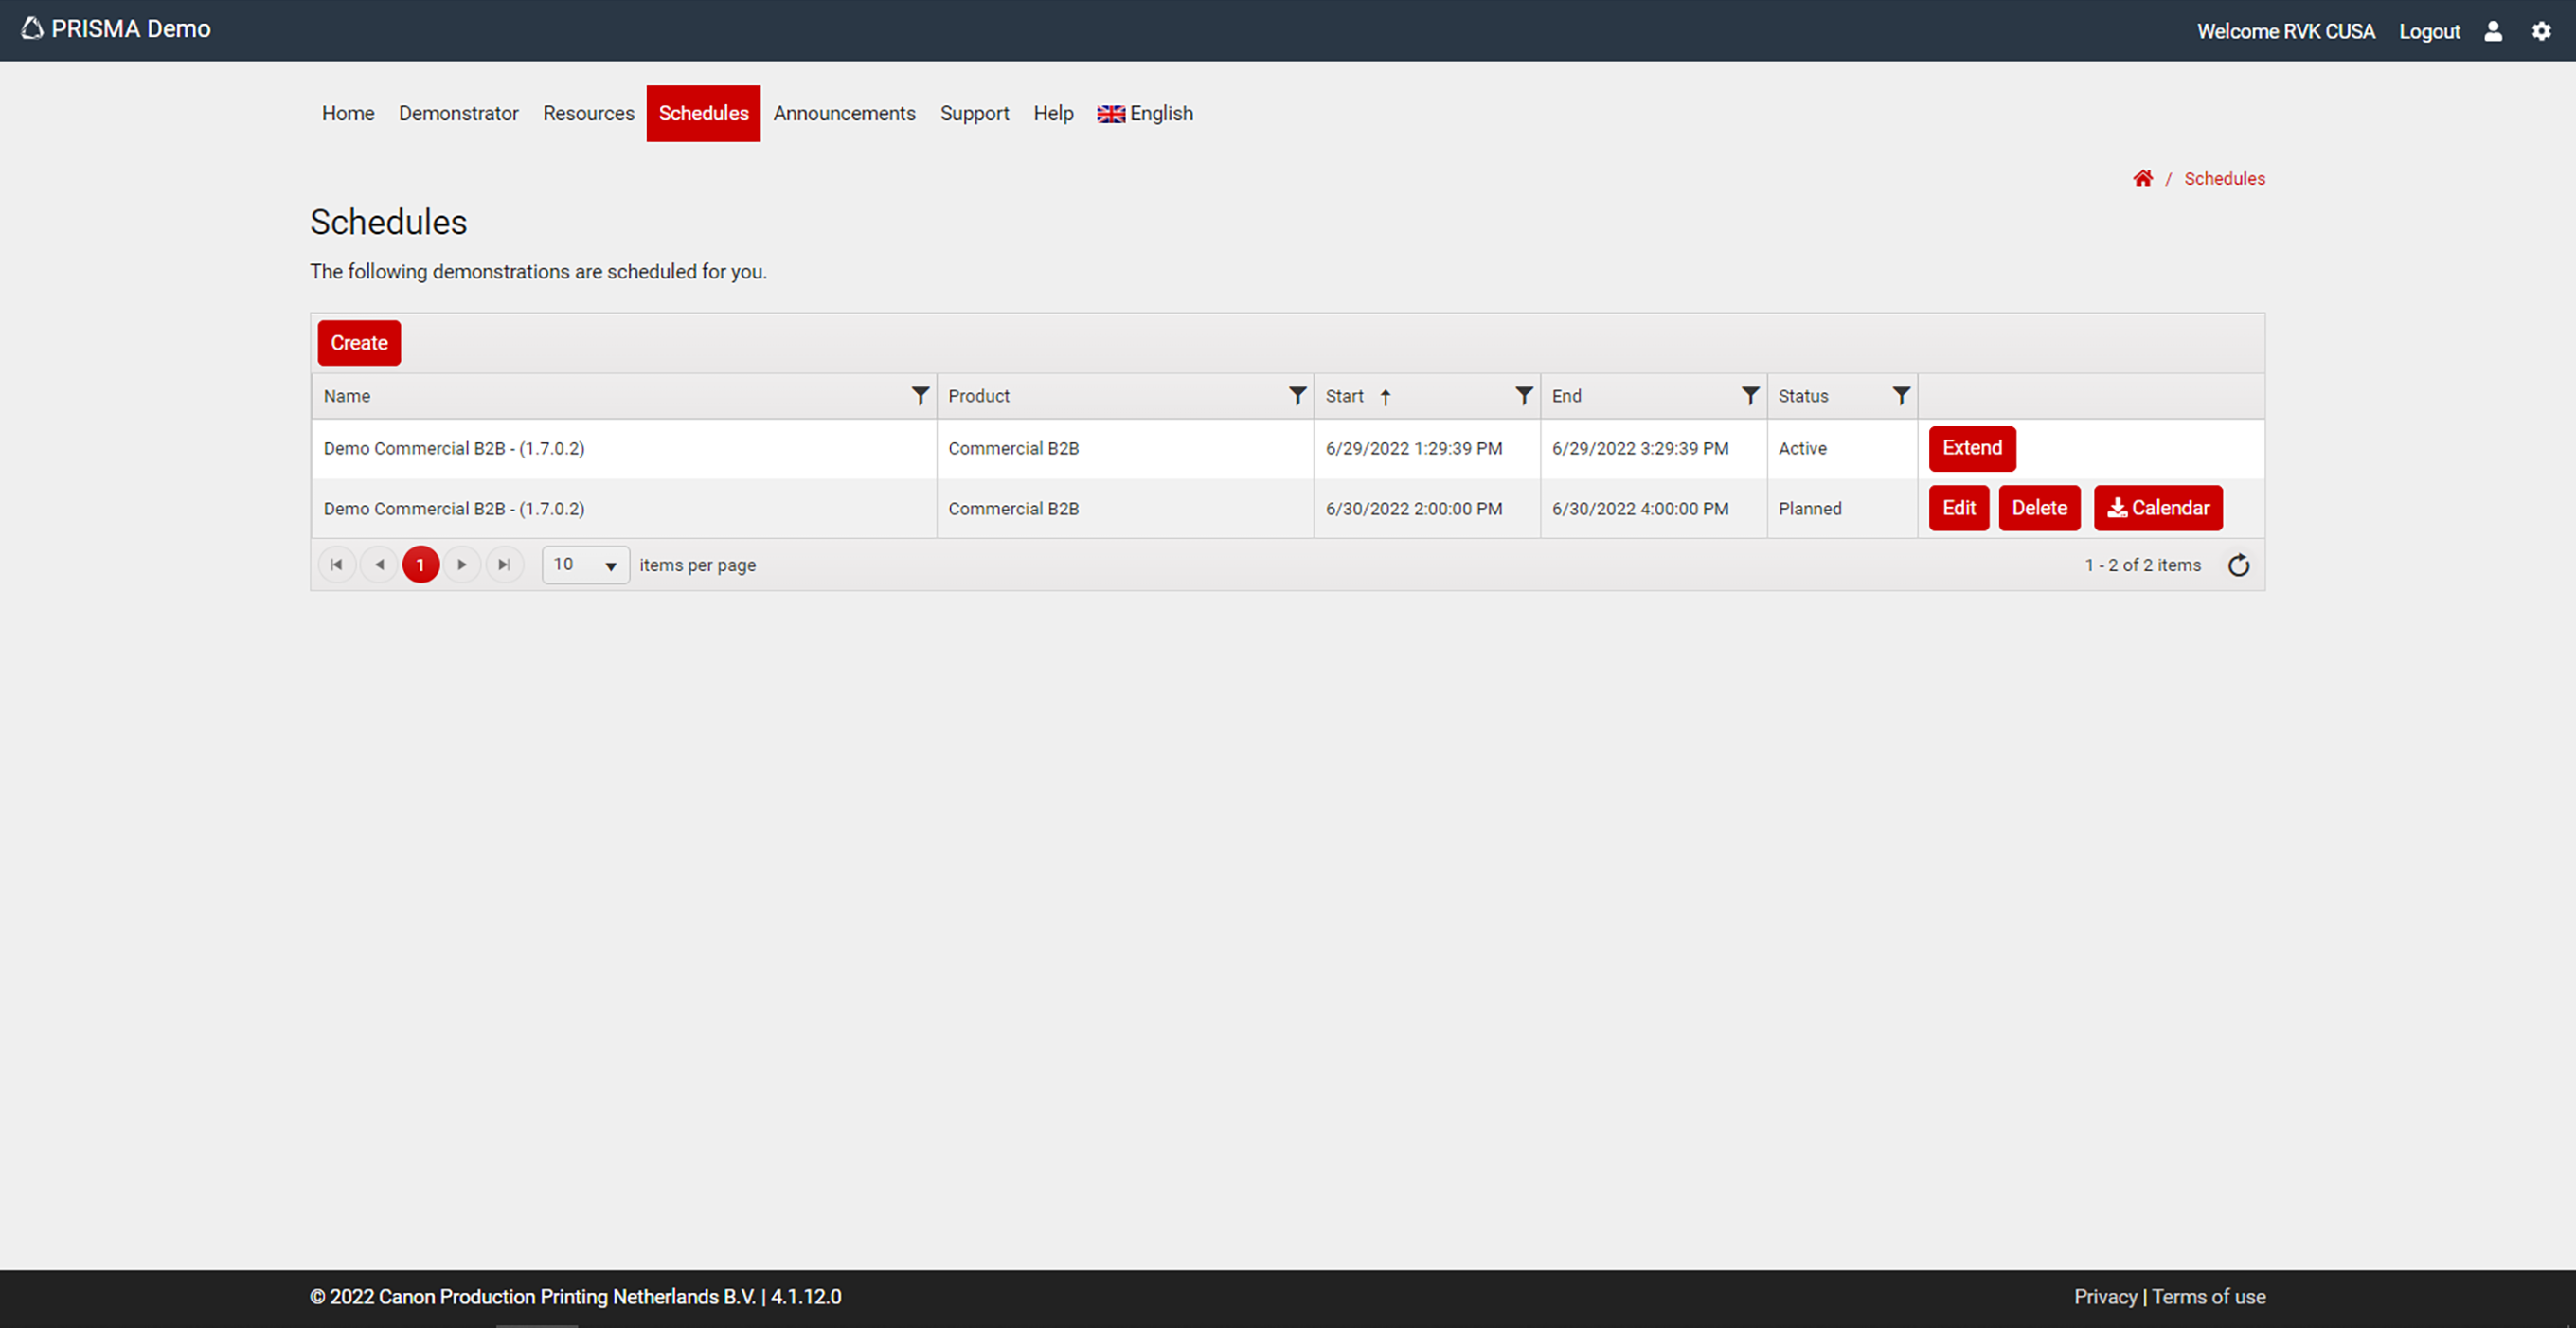2576x1328 pixels.
Task: Open the Help menu item
Action: [1053, 113]
